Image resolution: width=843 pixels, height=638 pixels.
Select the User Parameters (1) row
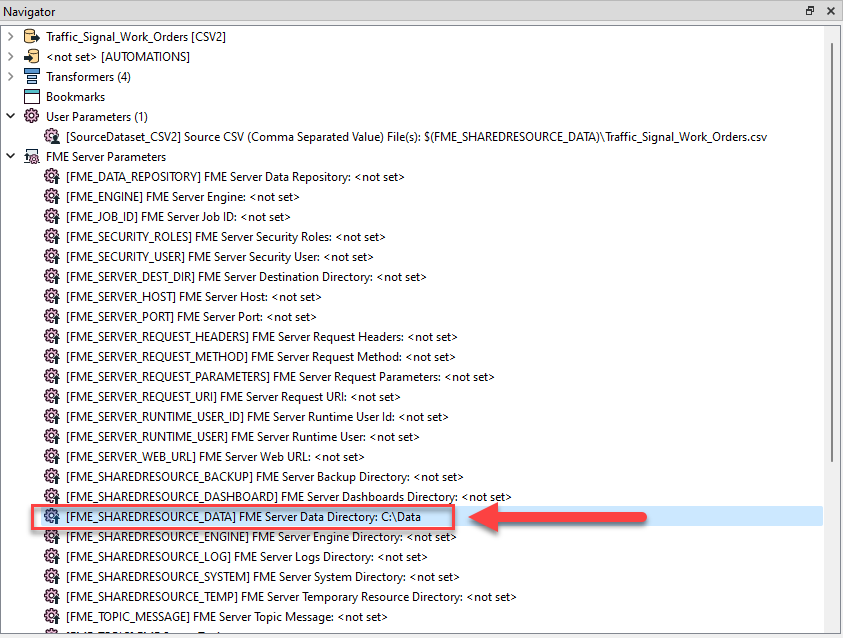click(x=97, y=117)
